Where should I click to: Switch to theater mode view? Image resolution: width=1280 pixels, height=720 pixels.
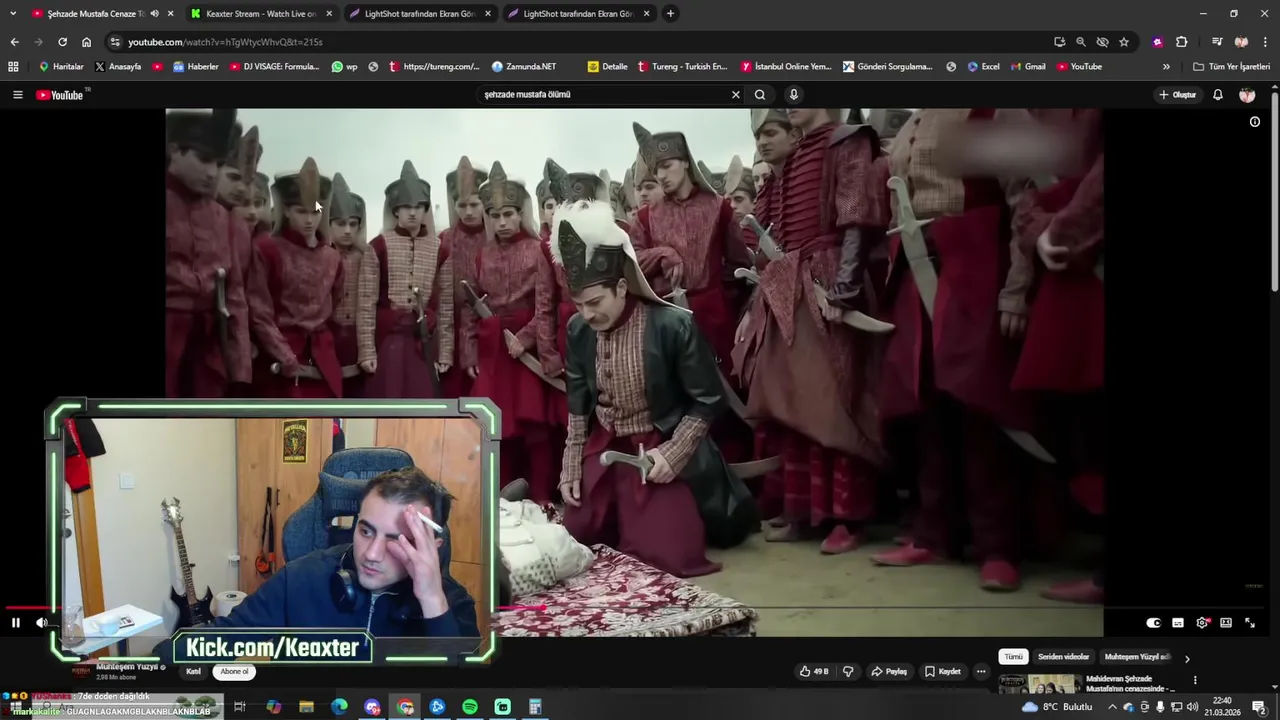pos(1226,623)
